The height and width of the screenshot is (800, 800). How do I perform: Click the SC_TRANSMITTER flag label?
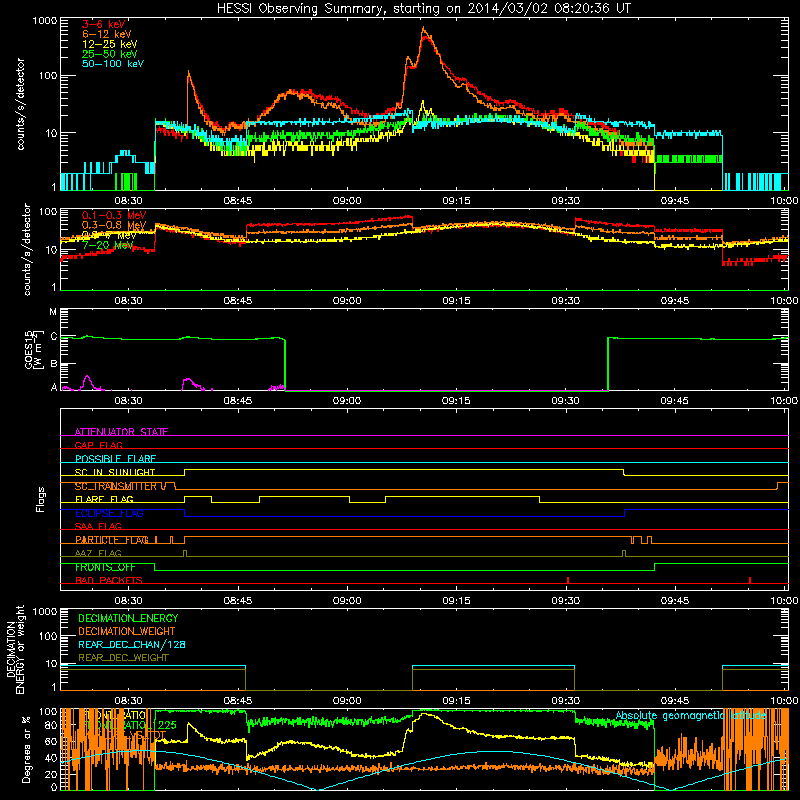116,486
